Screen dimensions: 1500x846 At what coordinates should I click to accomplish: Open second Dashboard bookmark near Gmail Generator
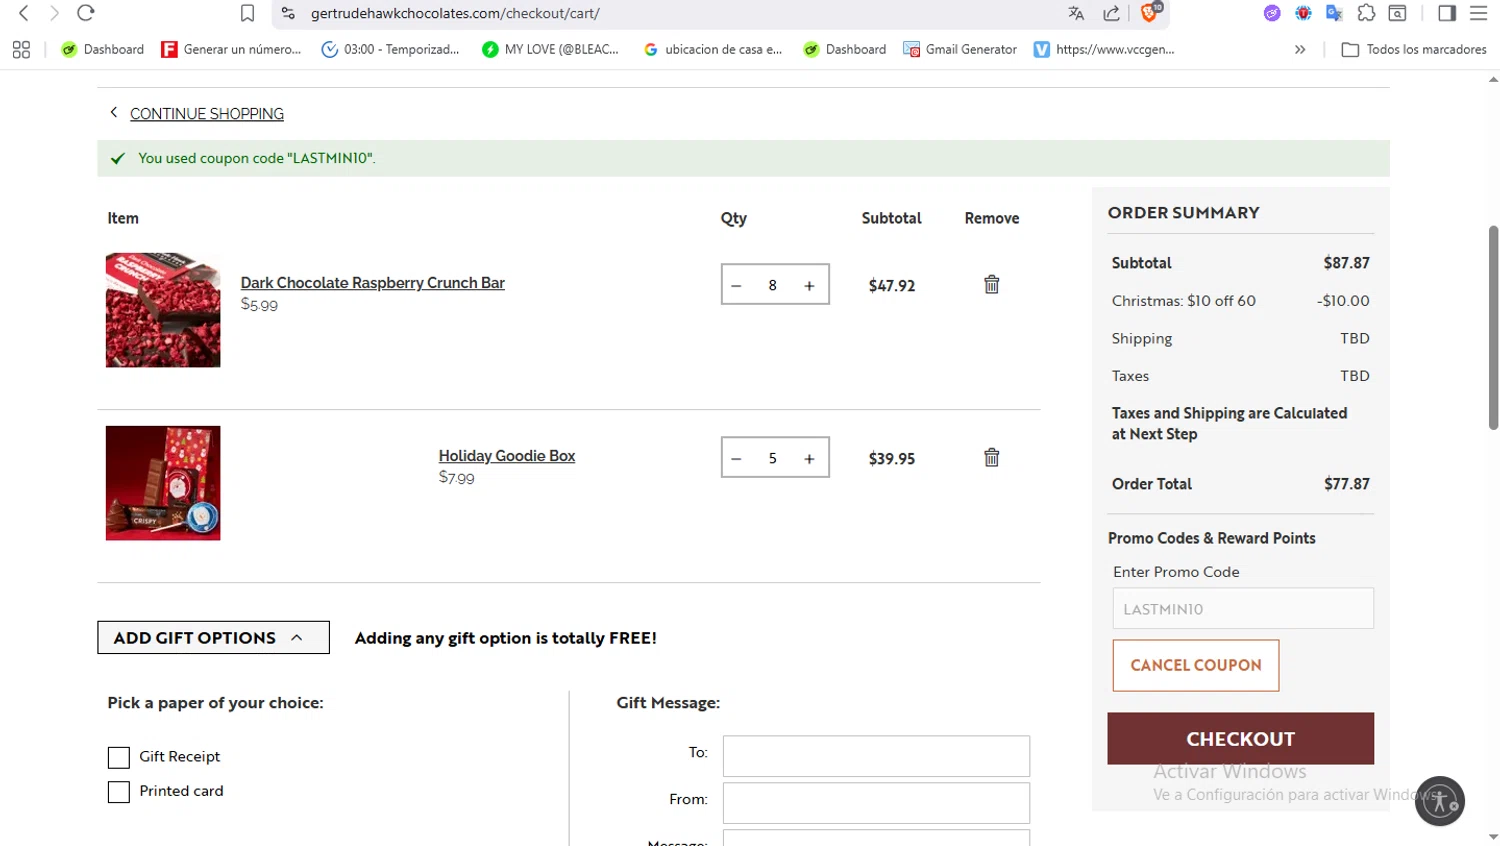[x=845, y=49]
